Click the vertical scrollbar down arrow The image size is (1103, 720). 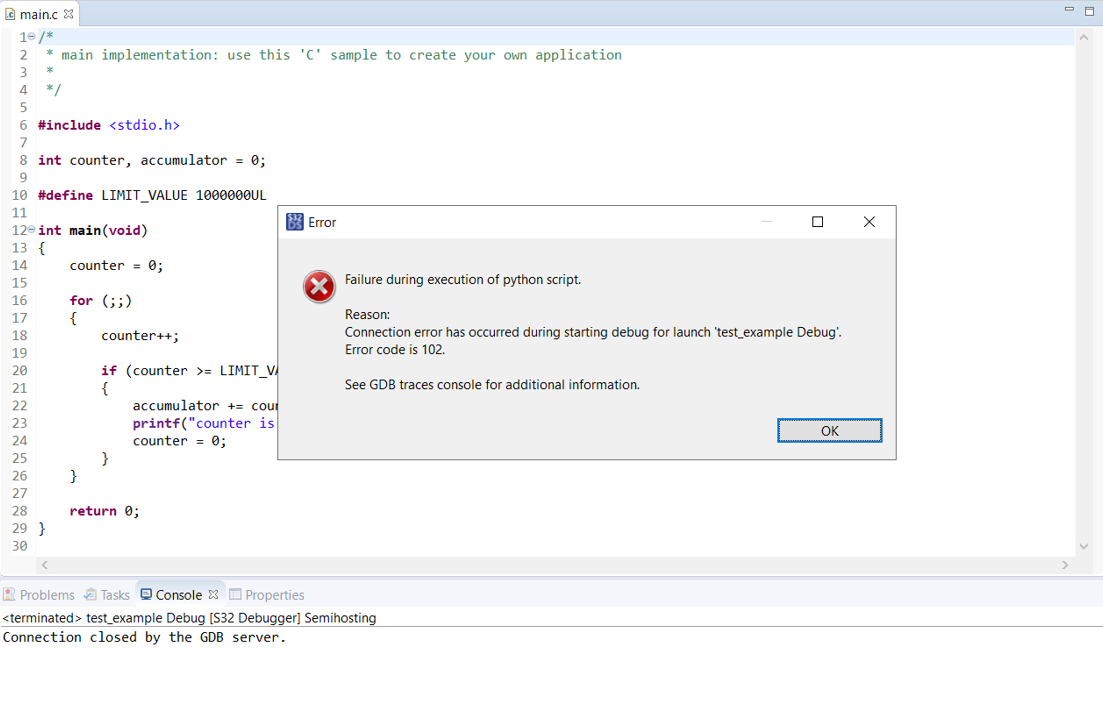click(x=1083, y=545)
